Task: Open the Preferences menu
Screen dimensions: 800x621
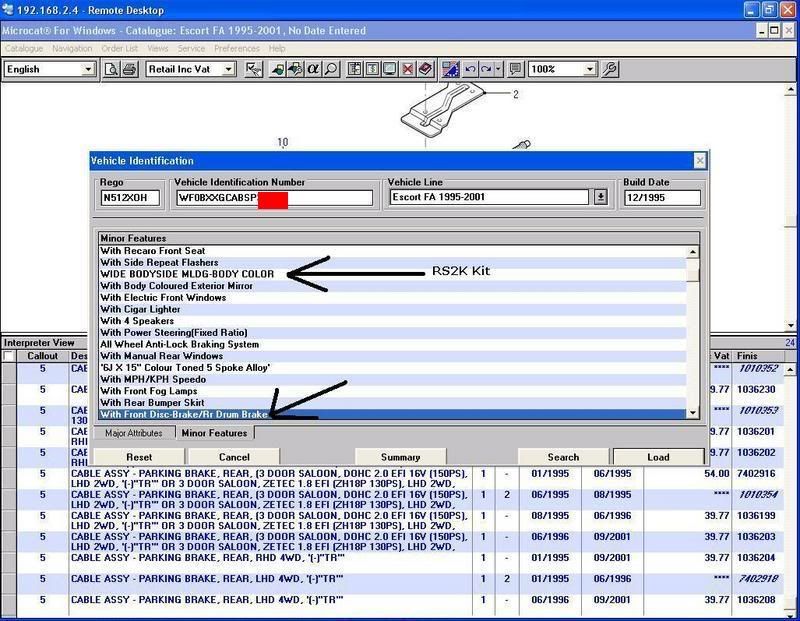Action: coord(237,48)
